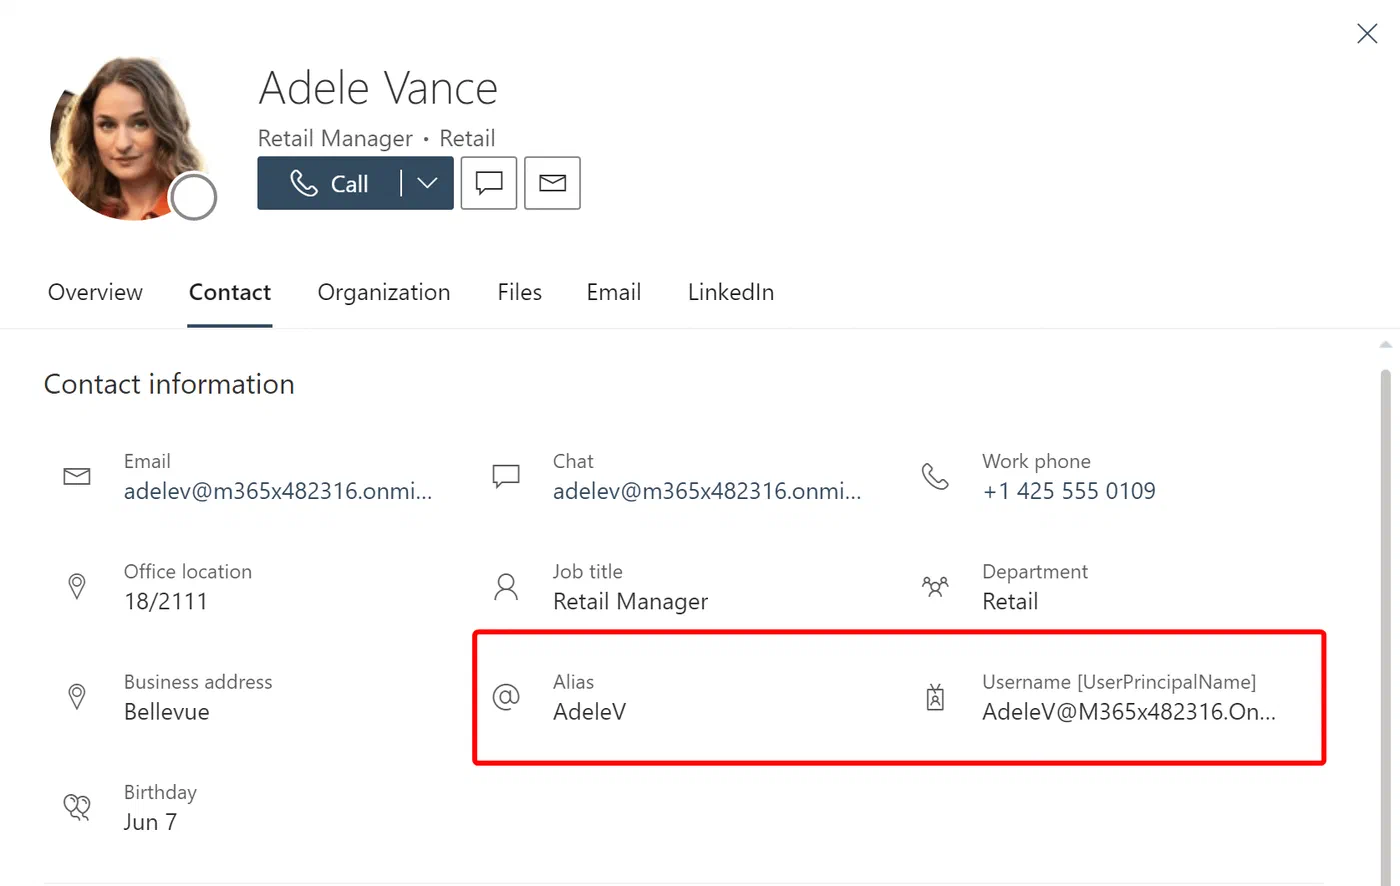
Task: Go to the Files tab
Action: coord(519,292)
